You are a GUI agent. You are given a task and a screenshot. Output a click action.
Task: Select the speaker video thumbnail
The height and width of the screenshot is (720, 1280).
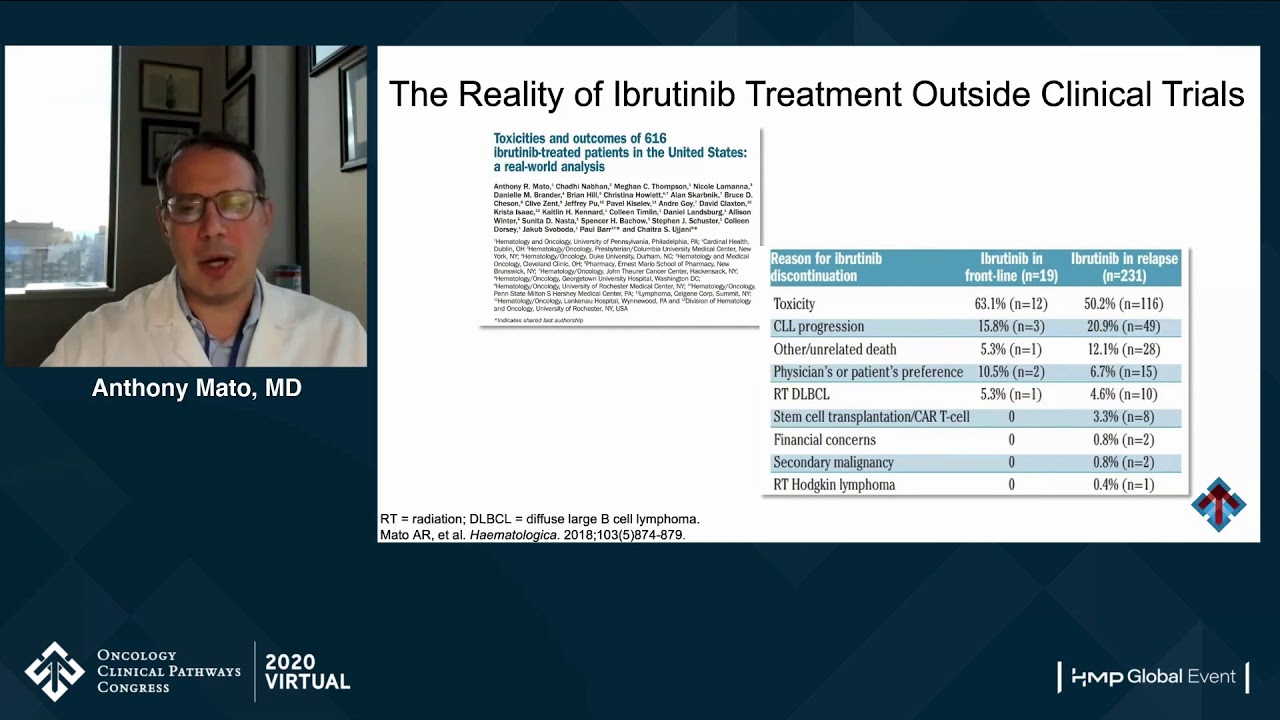[186, 206]
